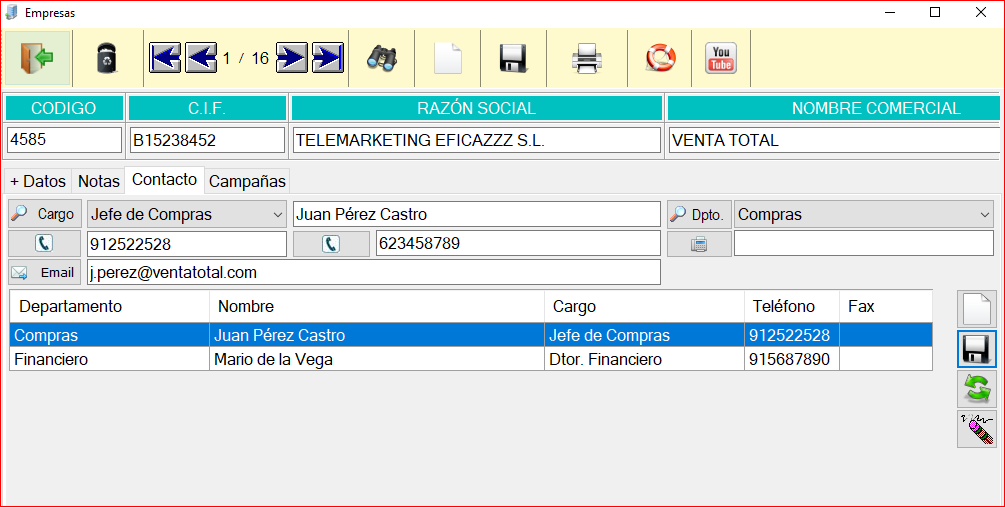This screenshot has height=507, width=1005.
Task: Save company with toolbar floppy disk icon
Action: click(x=513, y=58)
